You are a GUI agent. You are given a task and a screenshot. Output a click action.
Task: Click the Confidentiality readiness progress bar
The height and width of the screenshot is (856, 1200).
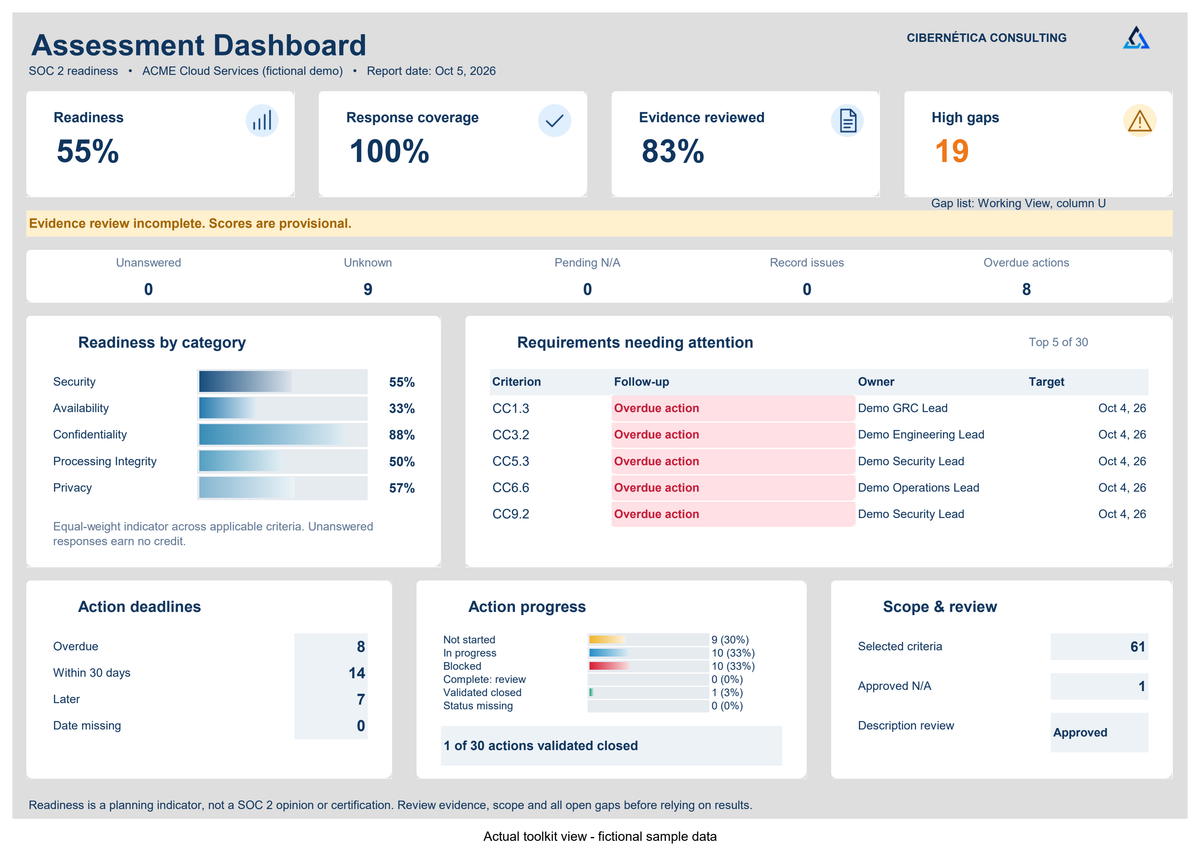(x=283, y=435)
